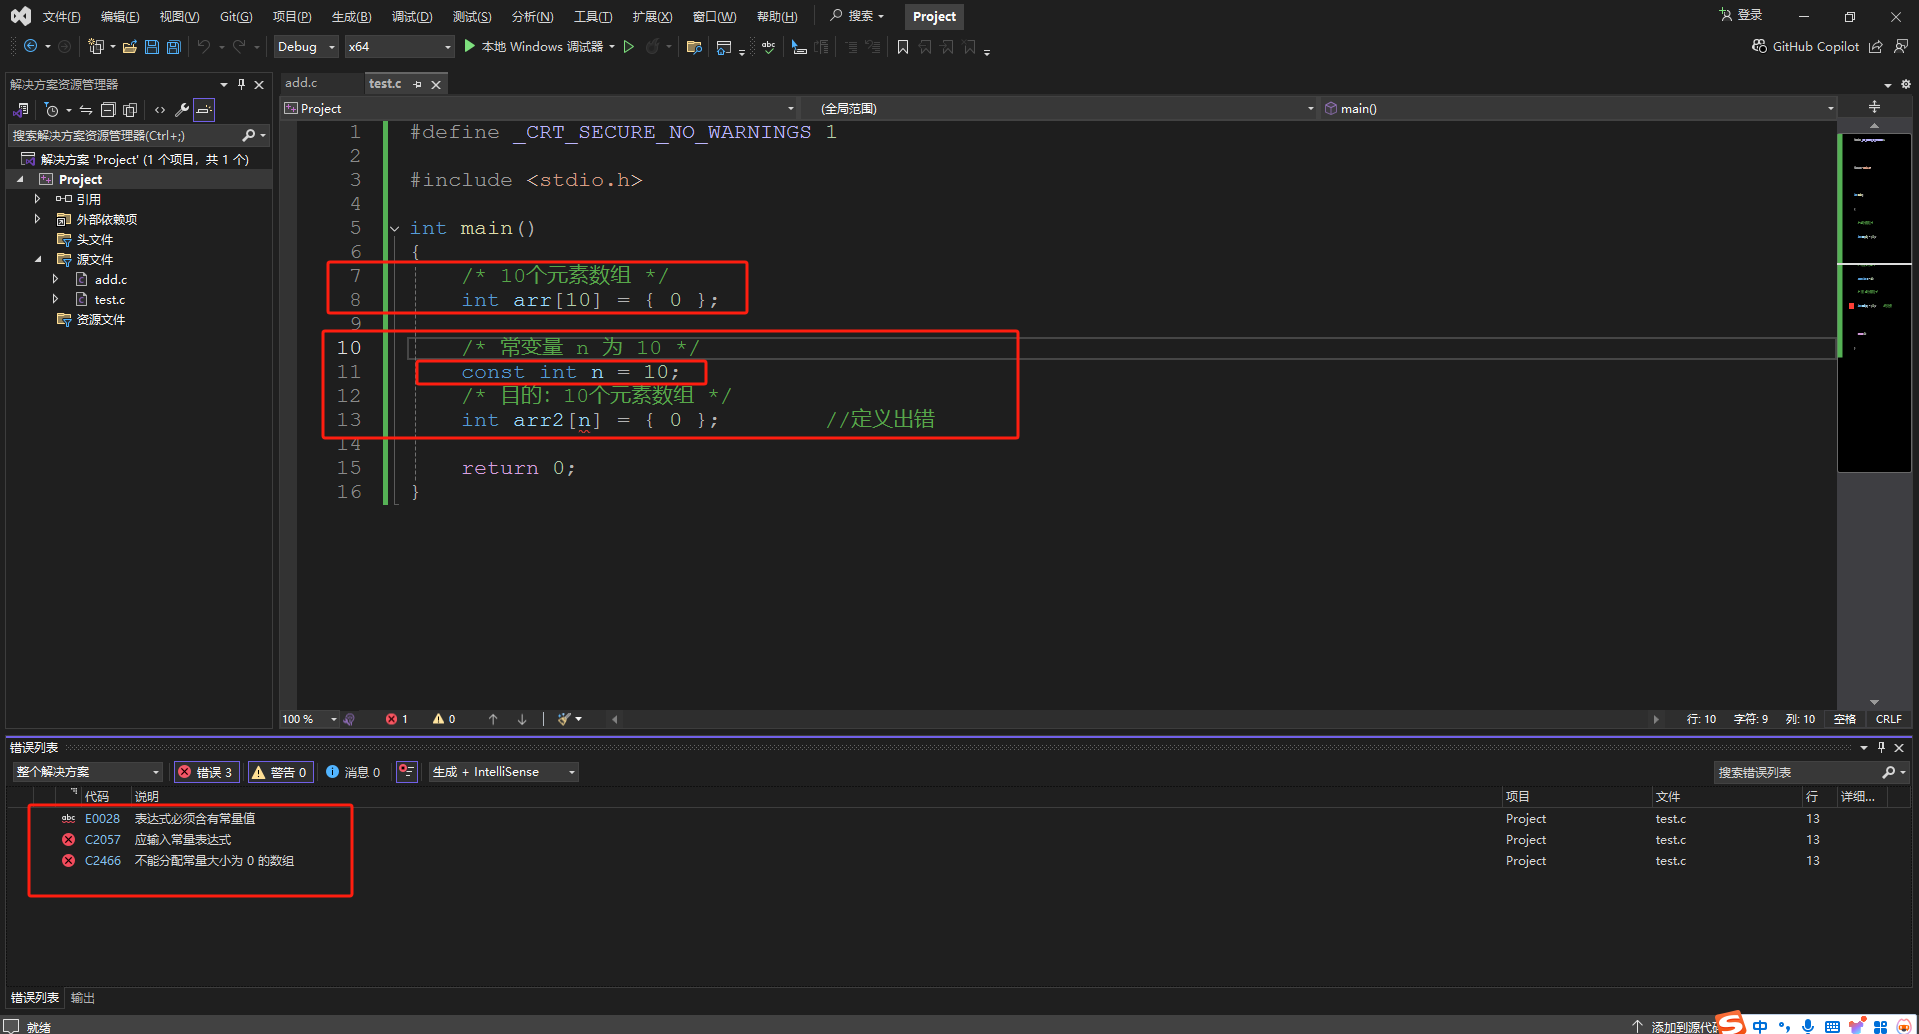Click the view code icon in Solution Explorer
The width and height of the screenshot is (1919, 1034).
point(160,110)
